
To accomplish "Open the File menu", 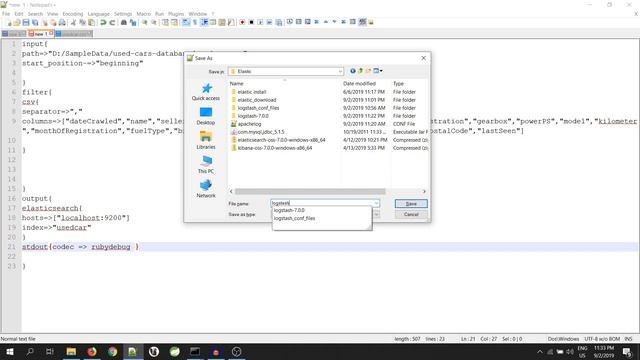I will click(x=6, y=14).
